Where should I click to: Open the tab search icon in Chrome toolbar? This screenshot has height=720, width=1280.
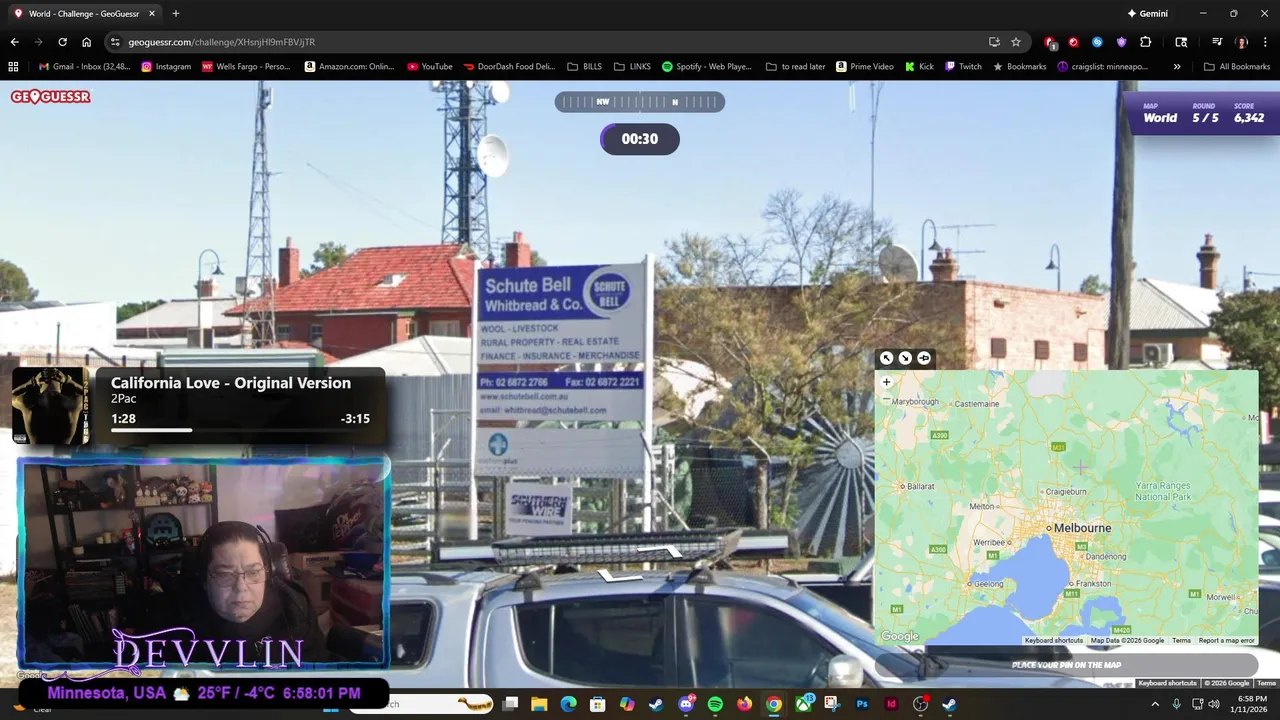[1181, 42]
